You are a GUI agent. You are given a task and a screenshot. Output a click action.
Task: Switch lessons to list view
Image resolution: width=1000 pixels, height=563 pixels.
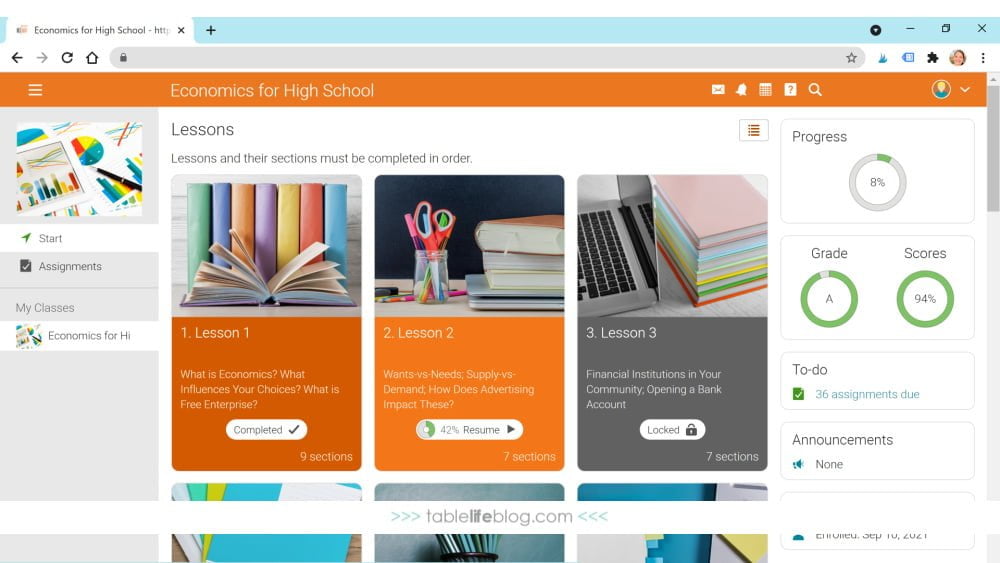coord(754,130)
